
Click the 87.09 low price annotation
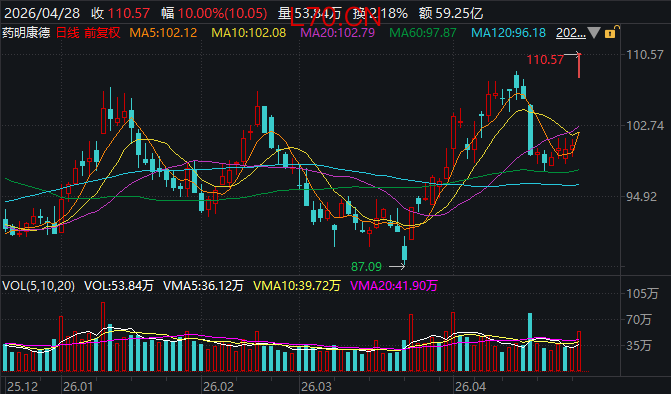click(x=366, y=267)
